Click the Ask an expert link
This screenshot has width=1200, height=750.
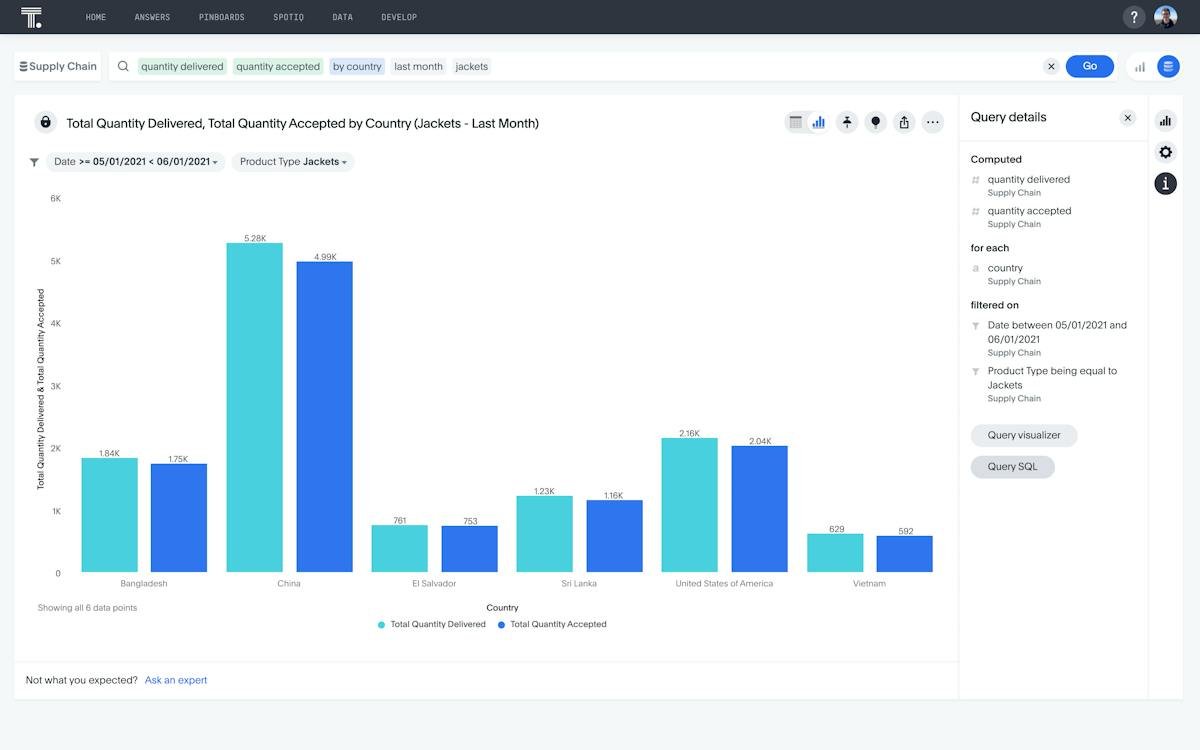coord(176,680)
